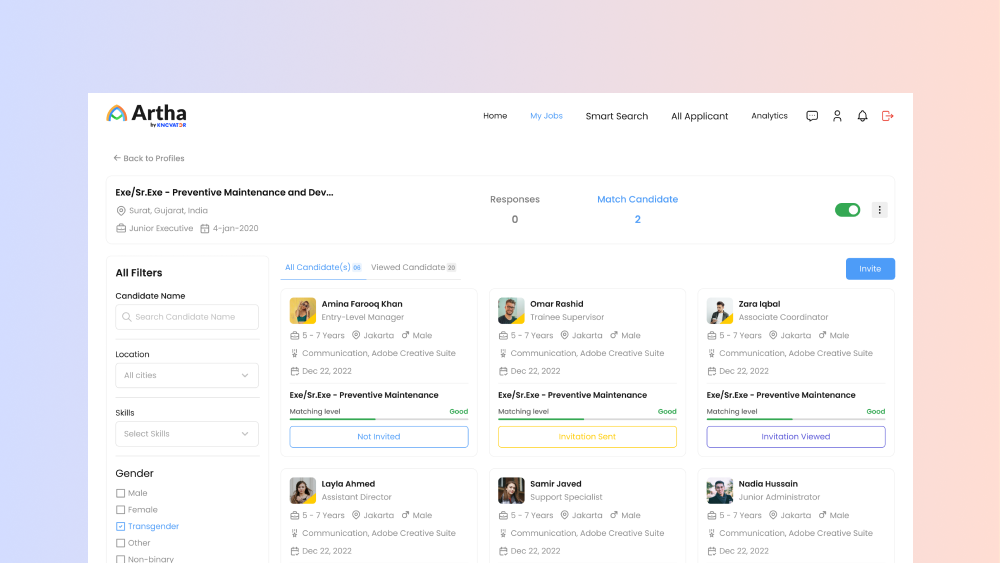1000x563 pixels.
Task: Click Zara Iqbal's matching level bar
Action: [x=796, y=419]
